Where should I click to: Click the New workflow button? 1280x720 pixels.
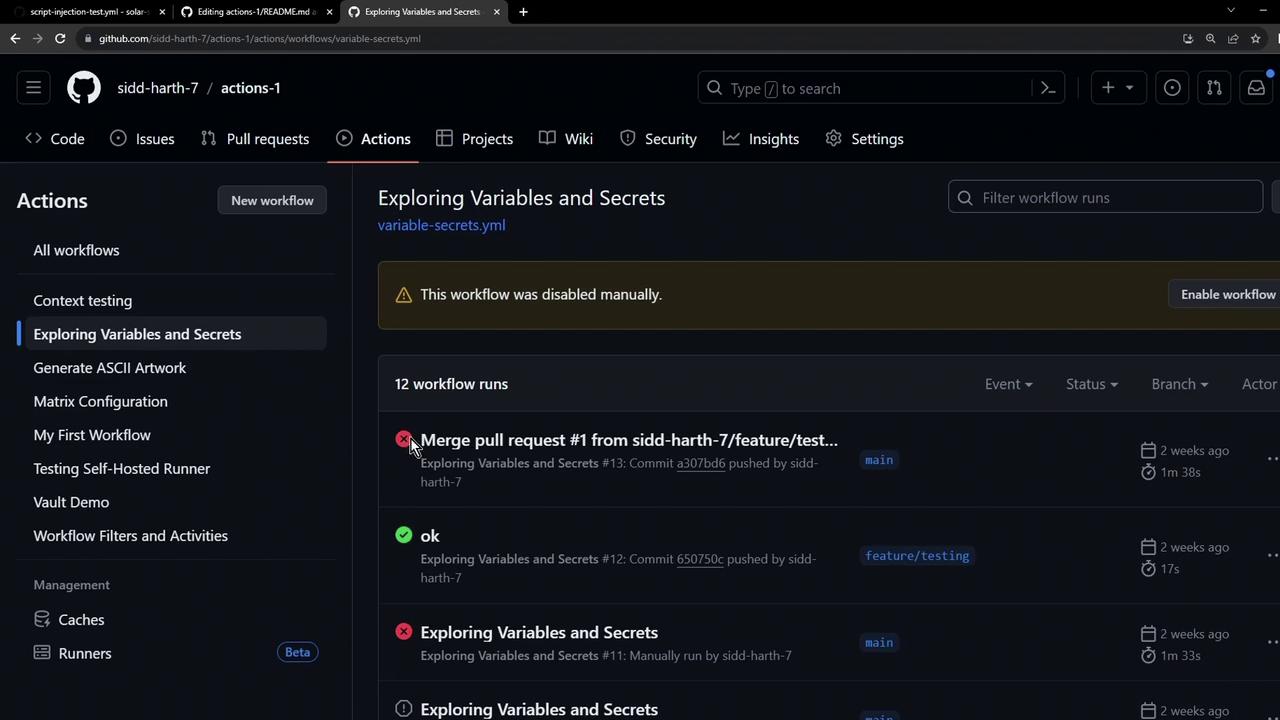pyautogui.click(x=272, y=201)
